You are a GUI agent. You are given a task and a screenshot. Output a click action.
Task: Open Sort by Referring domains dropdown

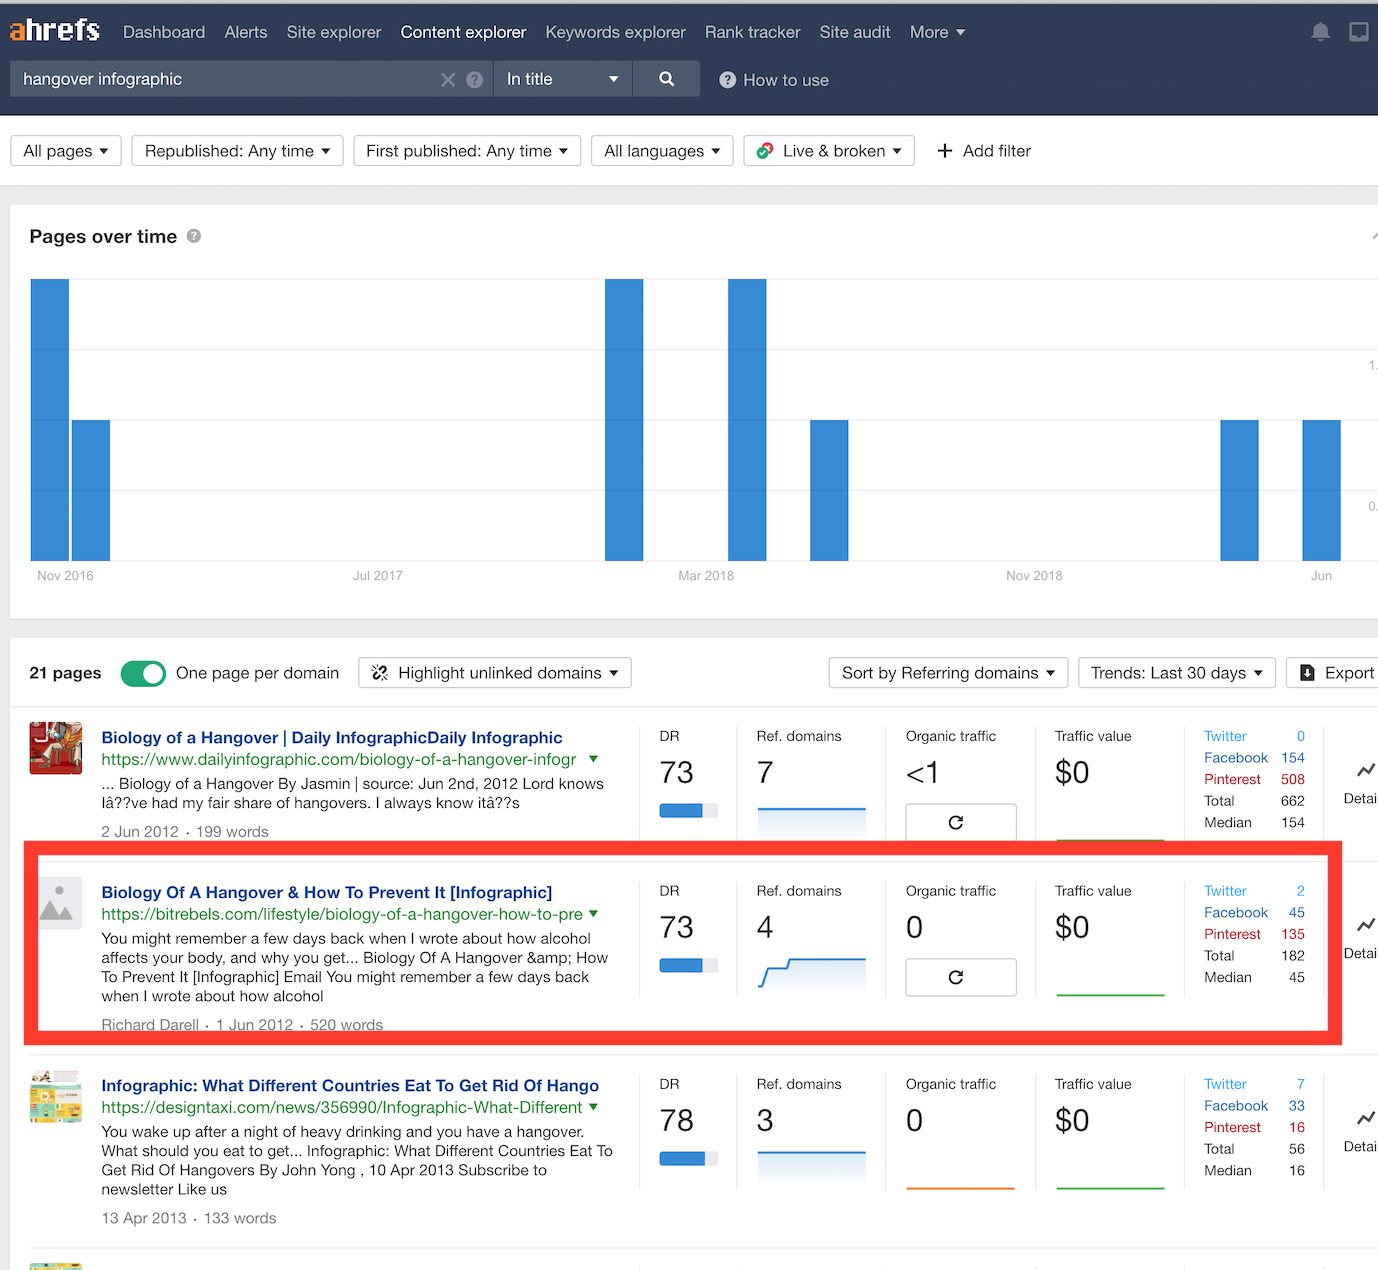tap(948, 673)
